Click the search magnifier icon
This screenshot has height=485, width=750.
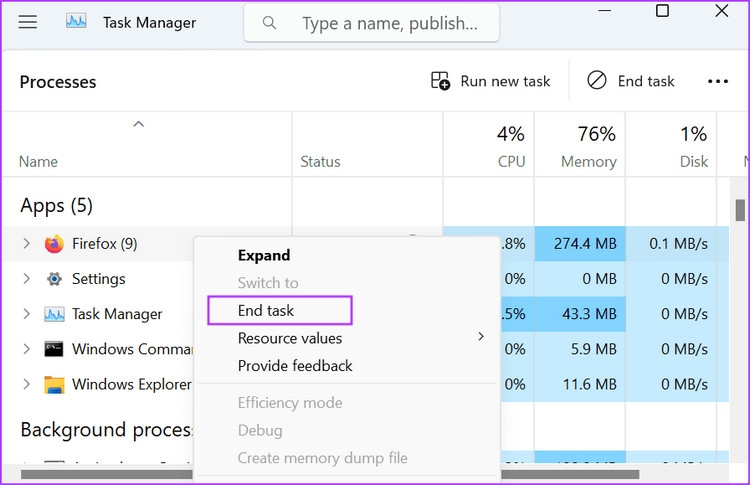pyautogui.click(x=269, y=22)
